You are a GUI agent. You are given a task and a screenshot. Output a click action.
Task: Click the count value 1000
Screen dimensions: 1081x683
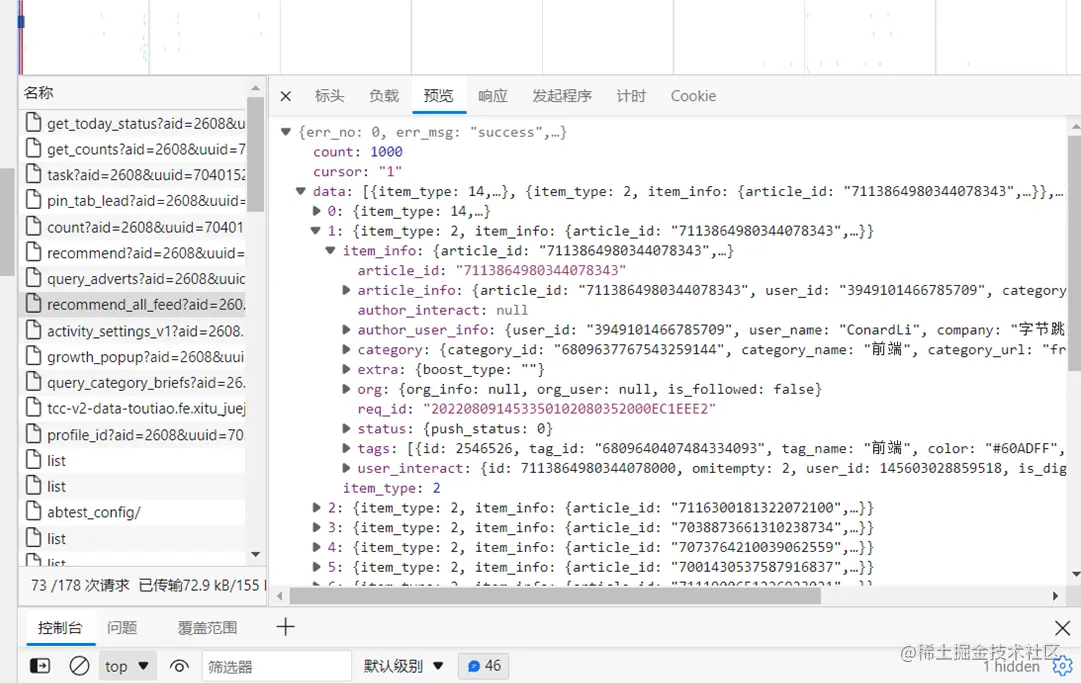click(386, 152)
